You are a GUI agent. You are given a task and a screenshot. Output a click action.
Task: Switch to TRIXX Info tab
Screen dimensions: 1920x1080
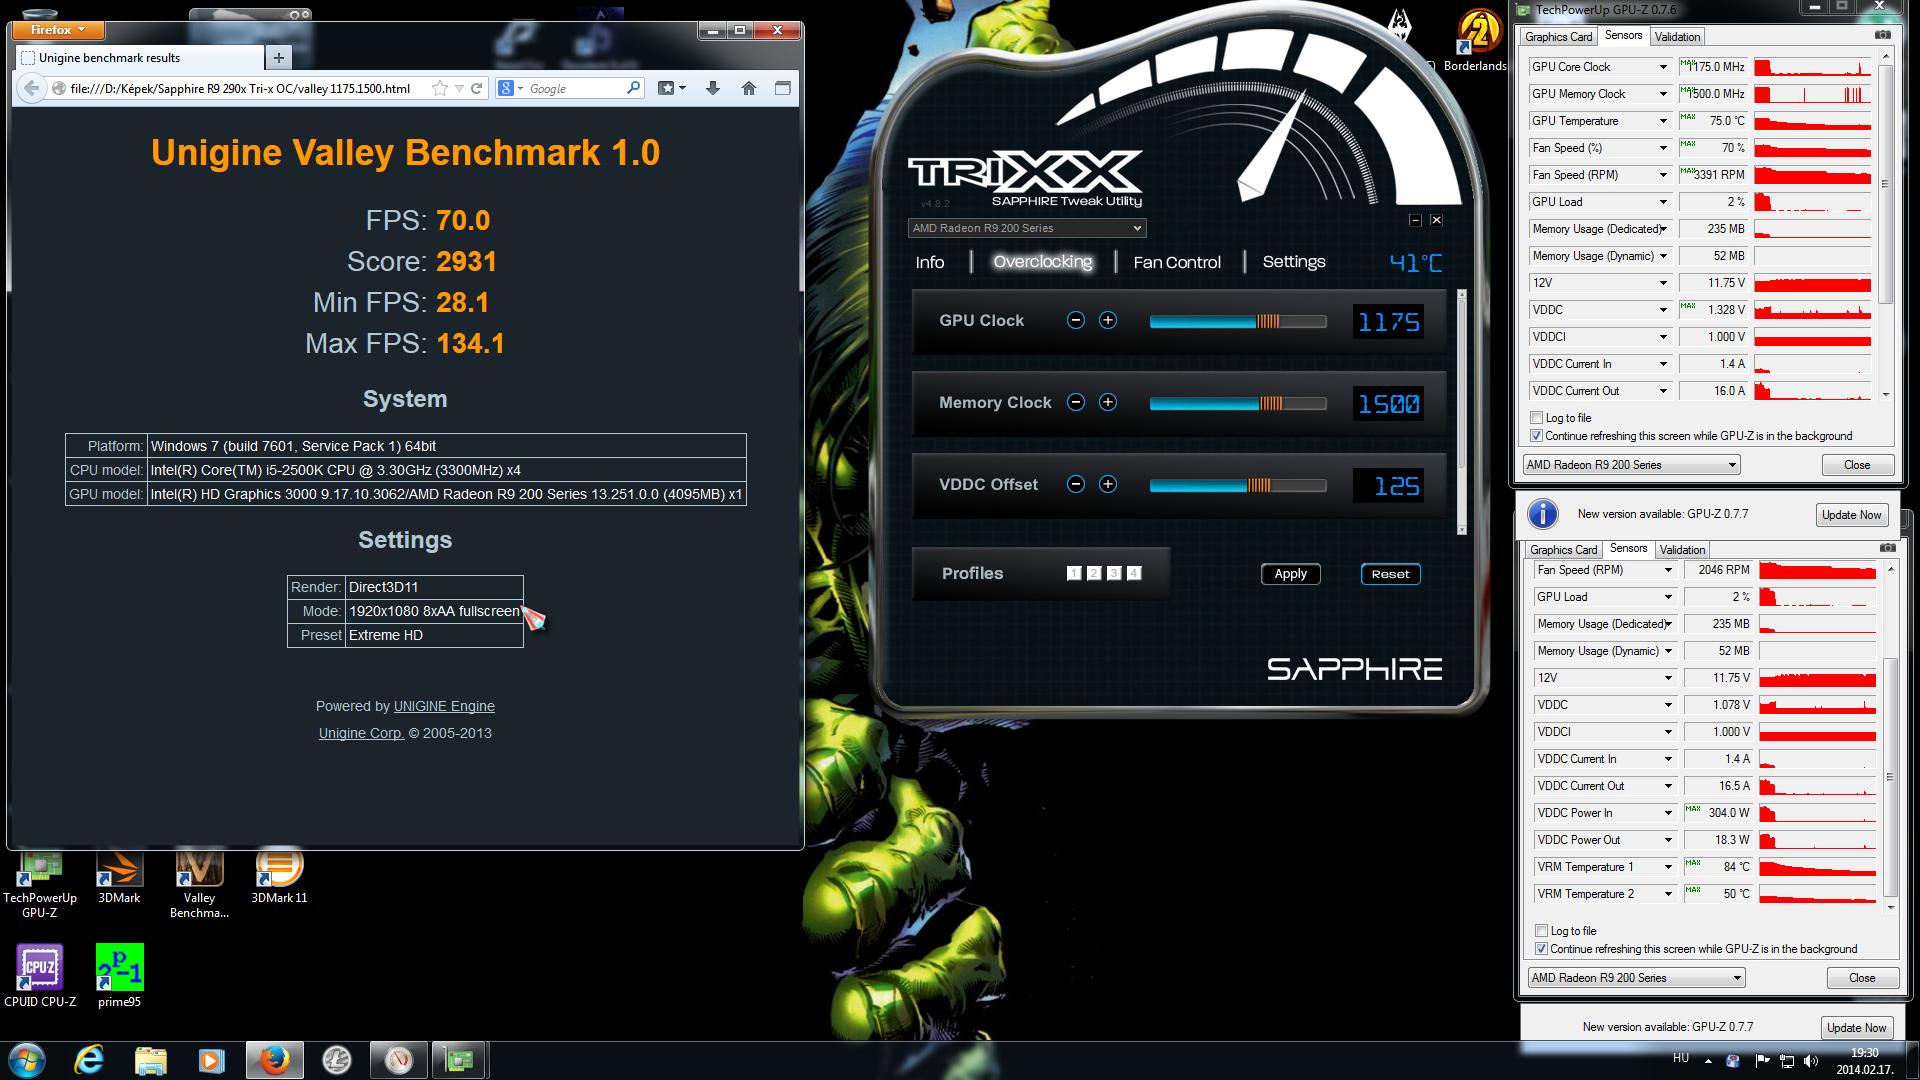(x=930, y=262)
